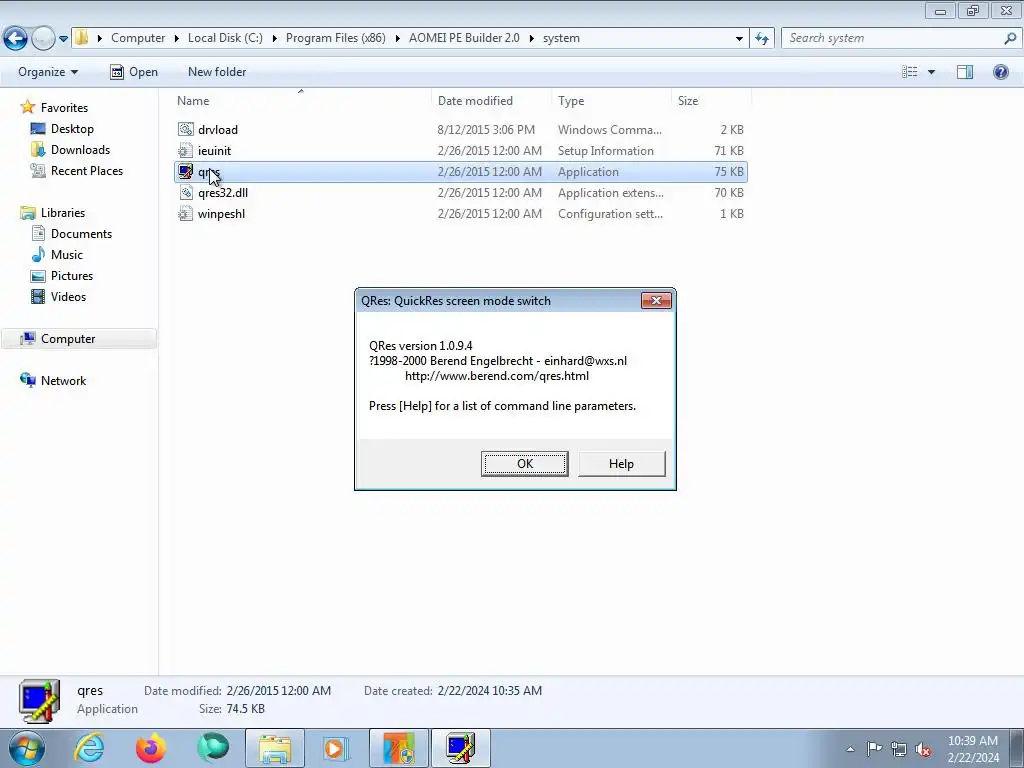Screen dimensions: 1024x768
Task: Click Computer in the address breadcrumb
Action: [138, 38]
